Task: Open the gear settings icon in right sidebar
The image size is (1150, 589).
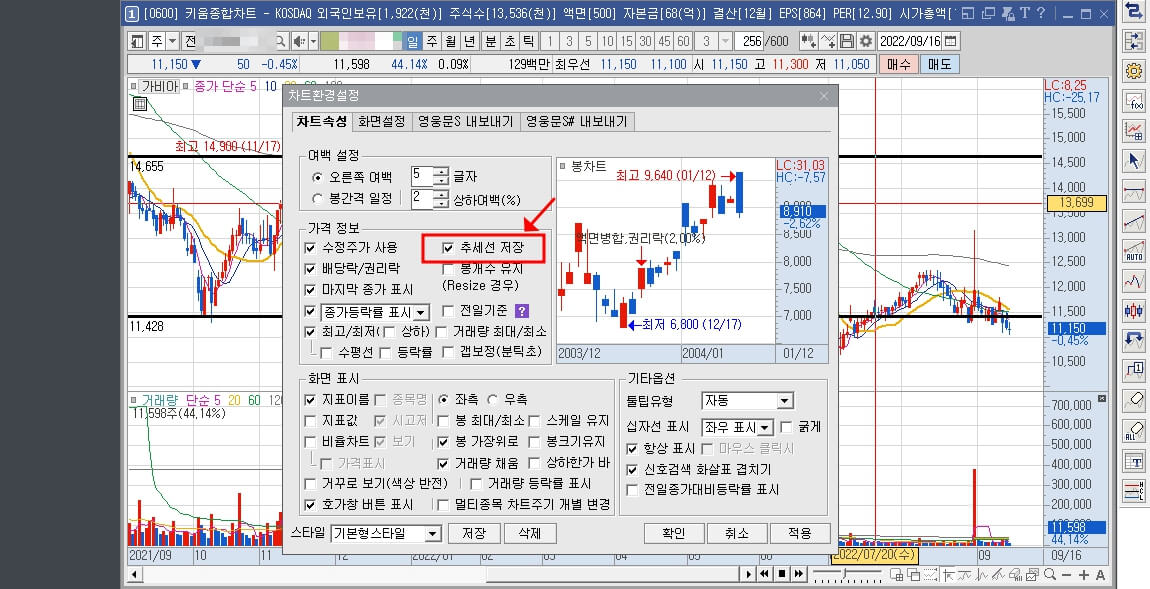Action: [1134, 71]
